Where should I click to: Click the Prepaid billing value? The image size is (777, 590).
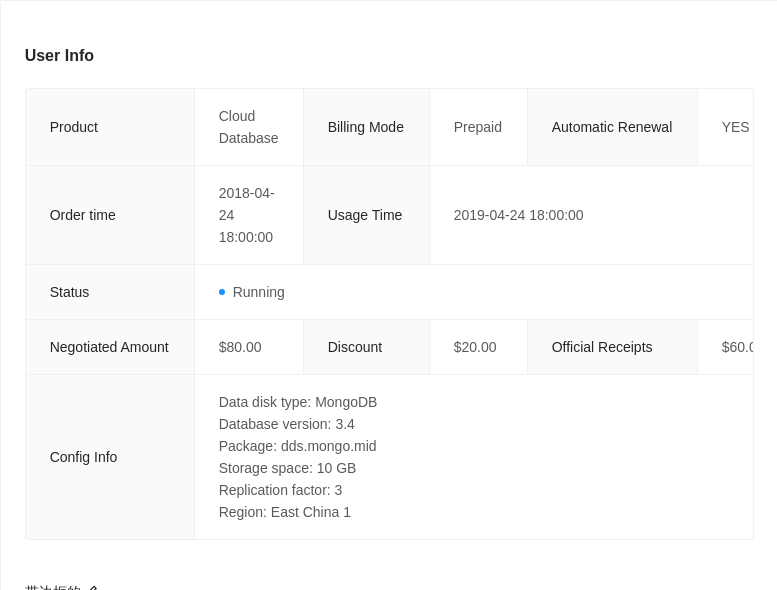(477, 127)
